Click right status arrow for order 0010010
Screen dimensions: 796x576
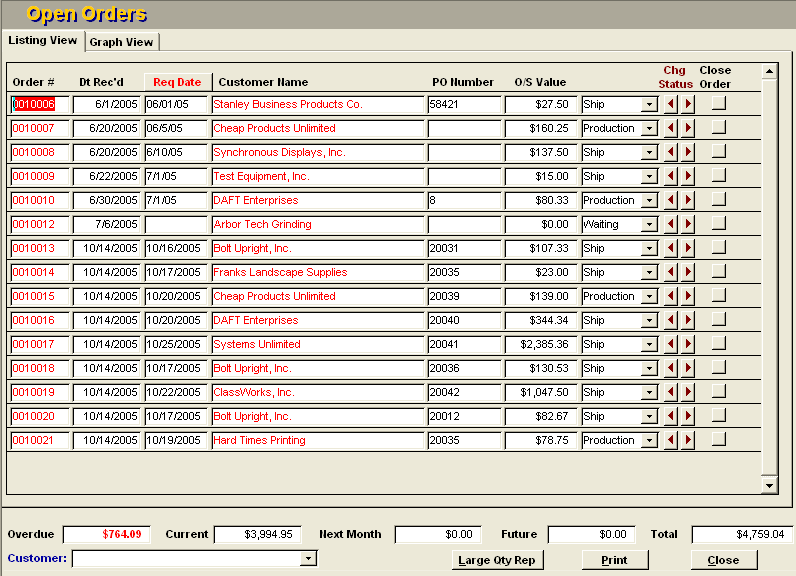688,200
